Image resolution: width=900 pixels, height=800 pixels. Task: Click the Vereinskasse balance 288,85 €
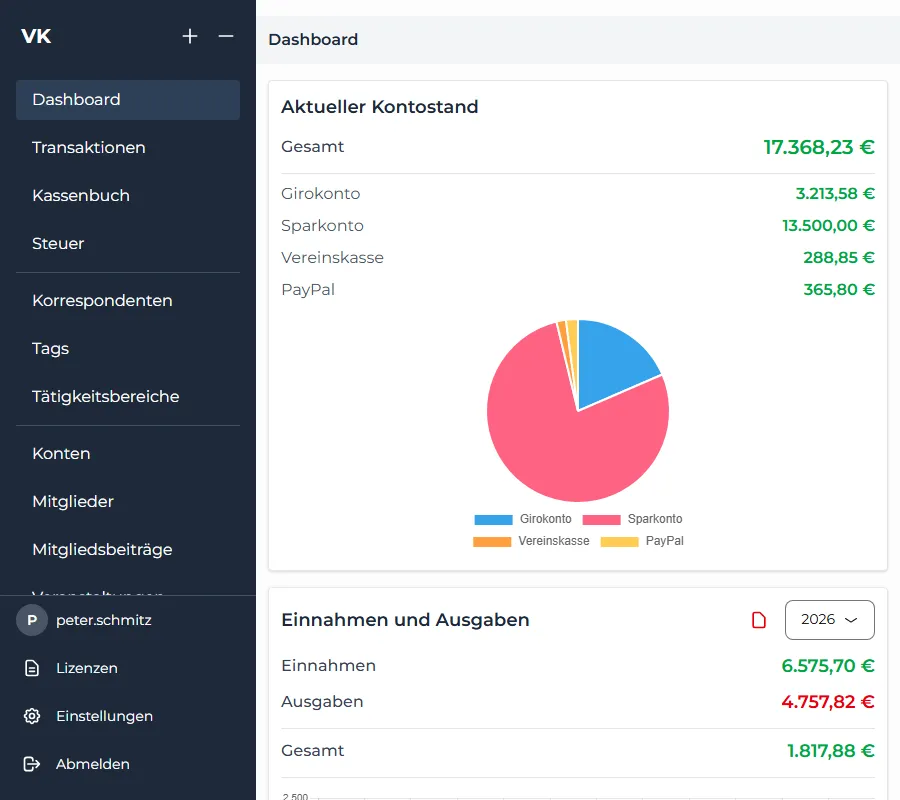(839, 258)
